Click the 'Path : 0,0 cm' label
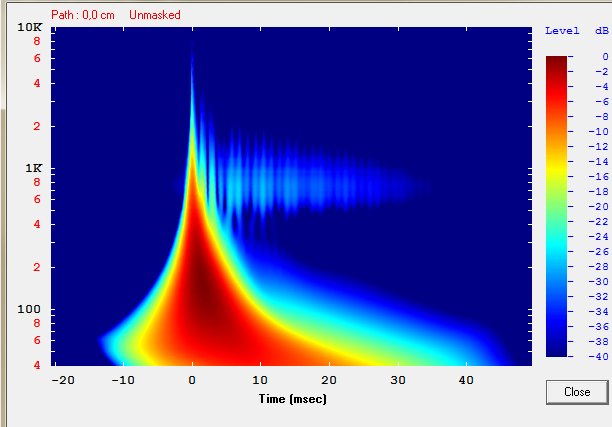Screen dimensions: 612x427 83,15
